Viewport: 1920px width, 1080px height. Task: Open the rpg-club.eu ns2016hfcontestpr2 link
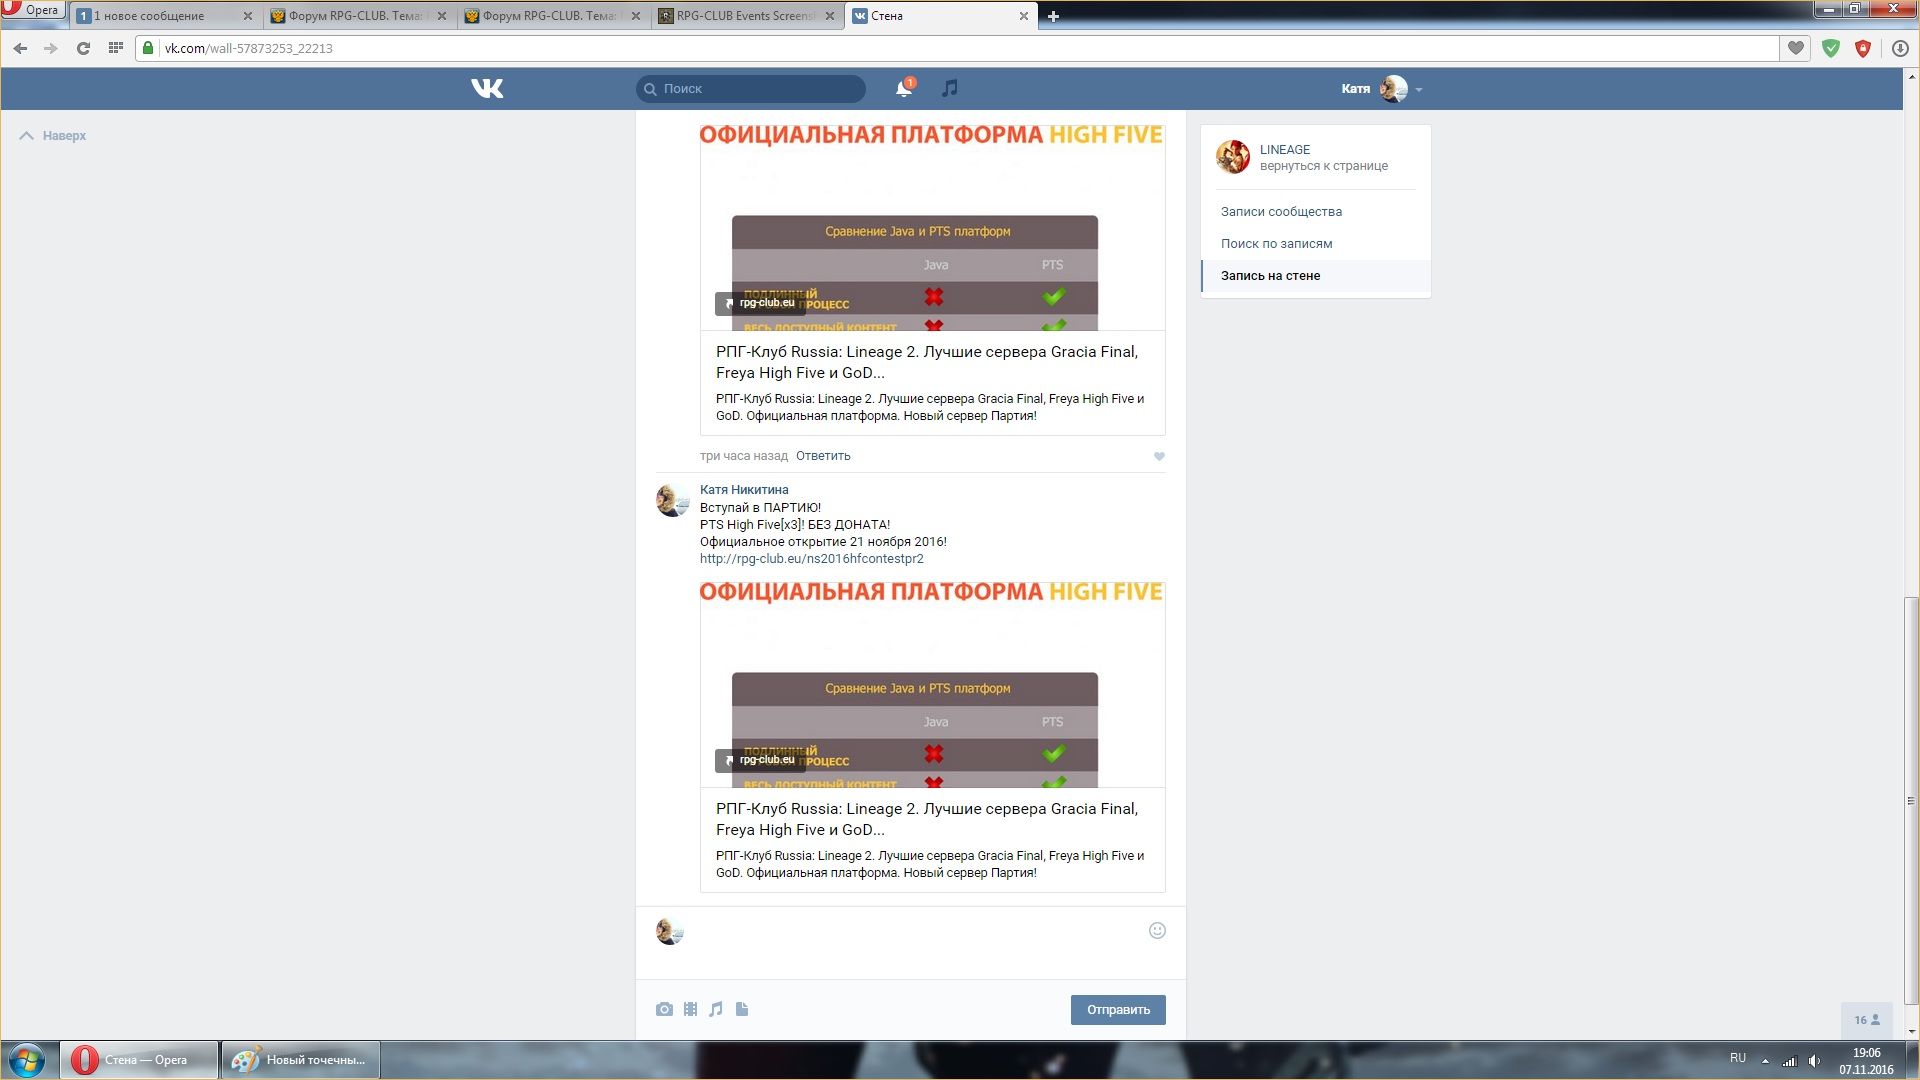[x=811, y=559]
